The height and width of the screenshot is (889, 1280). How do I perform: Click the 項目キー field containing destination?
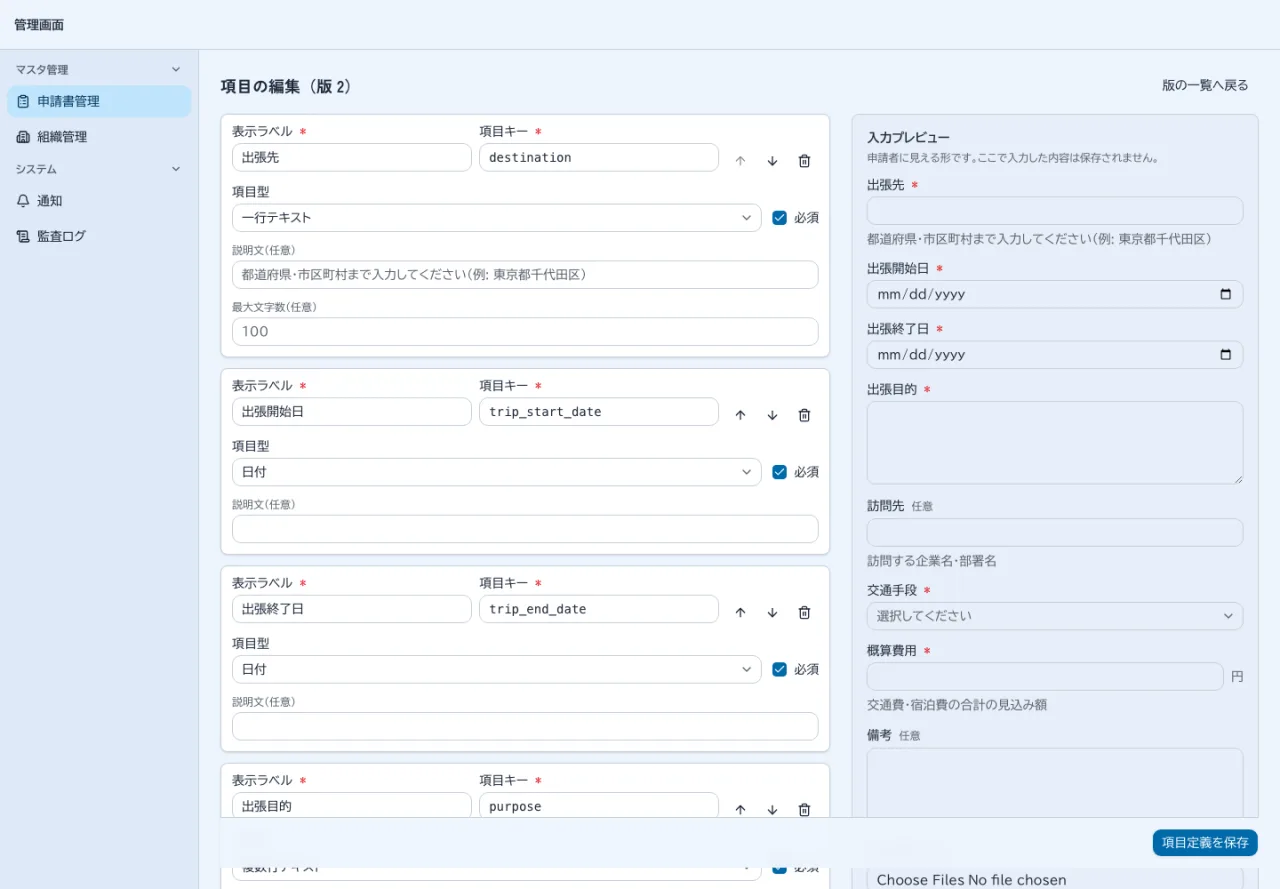click(599, 158)
